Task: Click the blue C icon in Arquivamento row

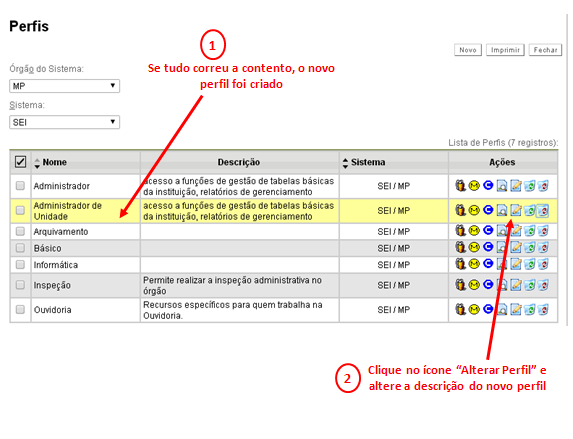Action: (488, 230)
